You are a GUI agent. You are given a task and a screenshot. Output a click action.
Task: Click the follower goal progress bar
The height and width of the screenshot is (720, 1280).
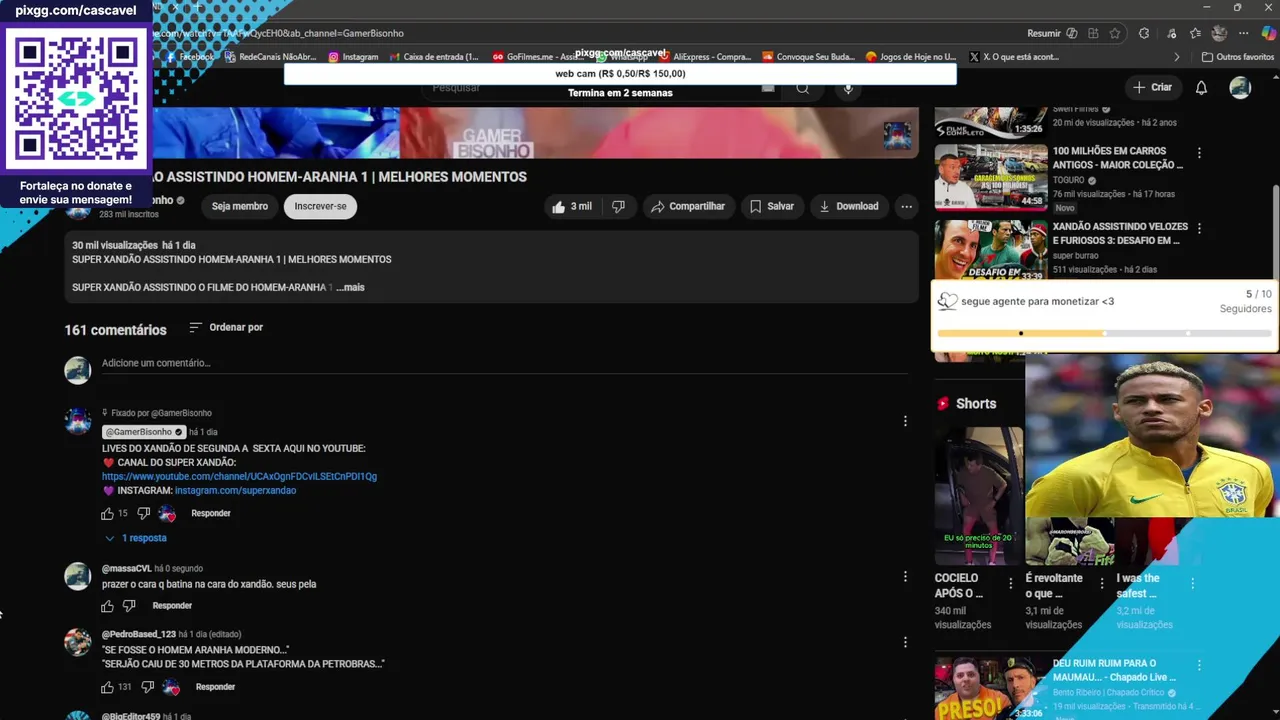click(x=1104, y=333)
